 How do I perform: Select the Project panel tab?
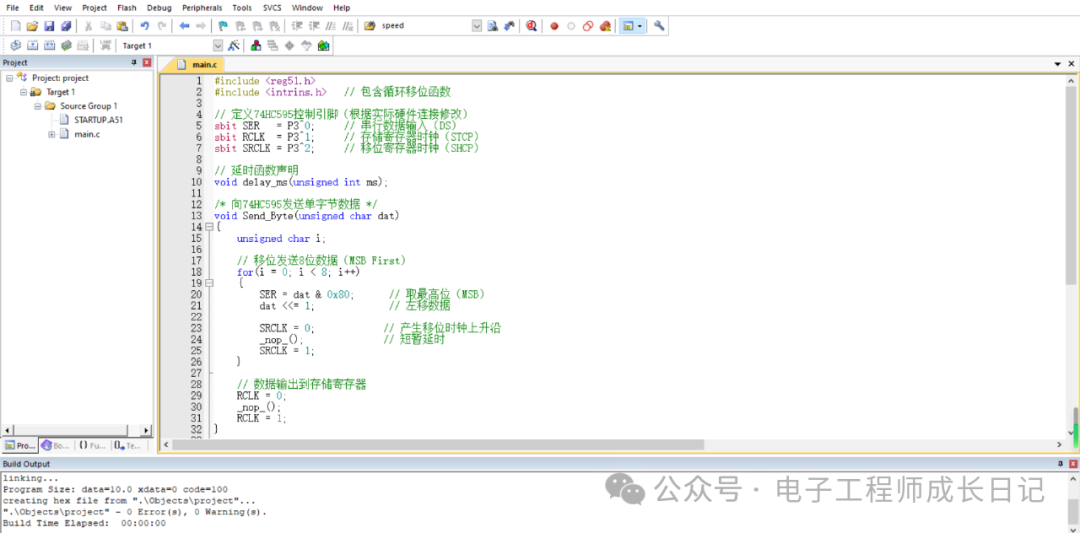pyautogui.click(x=19, y=446)
